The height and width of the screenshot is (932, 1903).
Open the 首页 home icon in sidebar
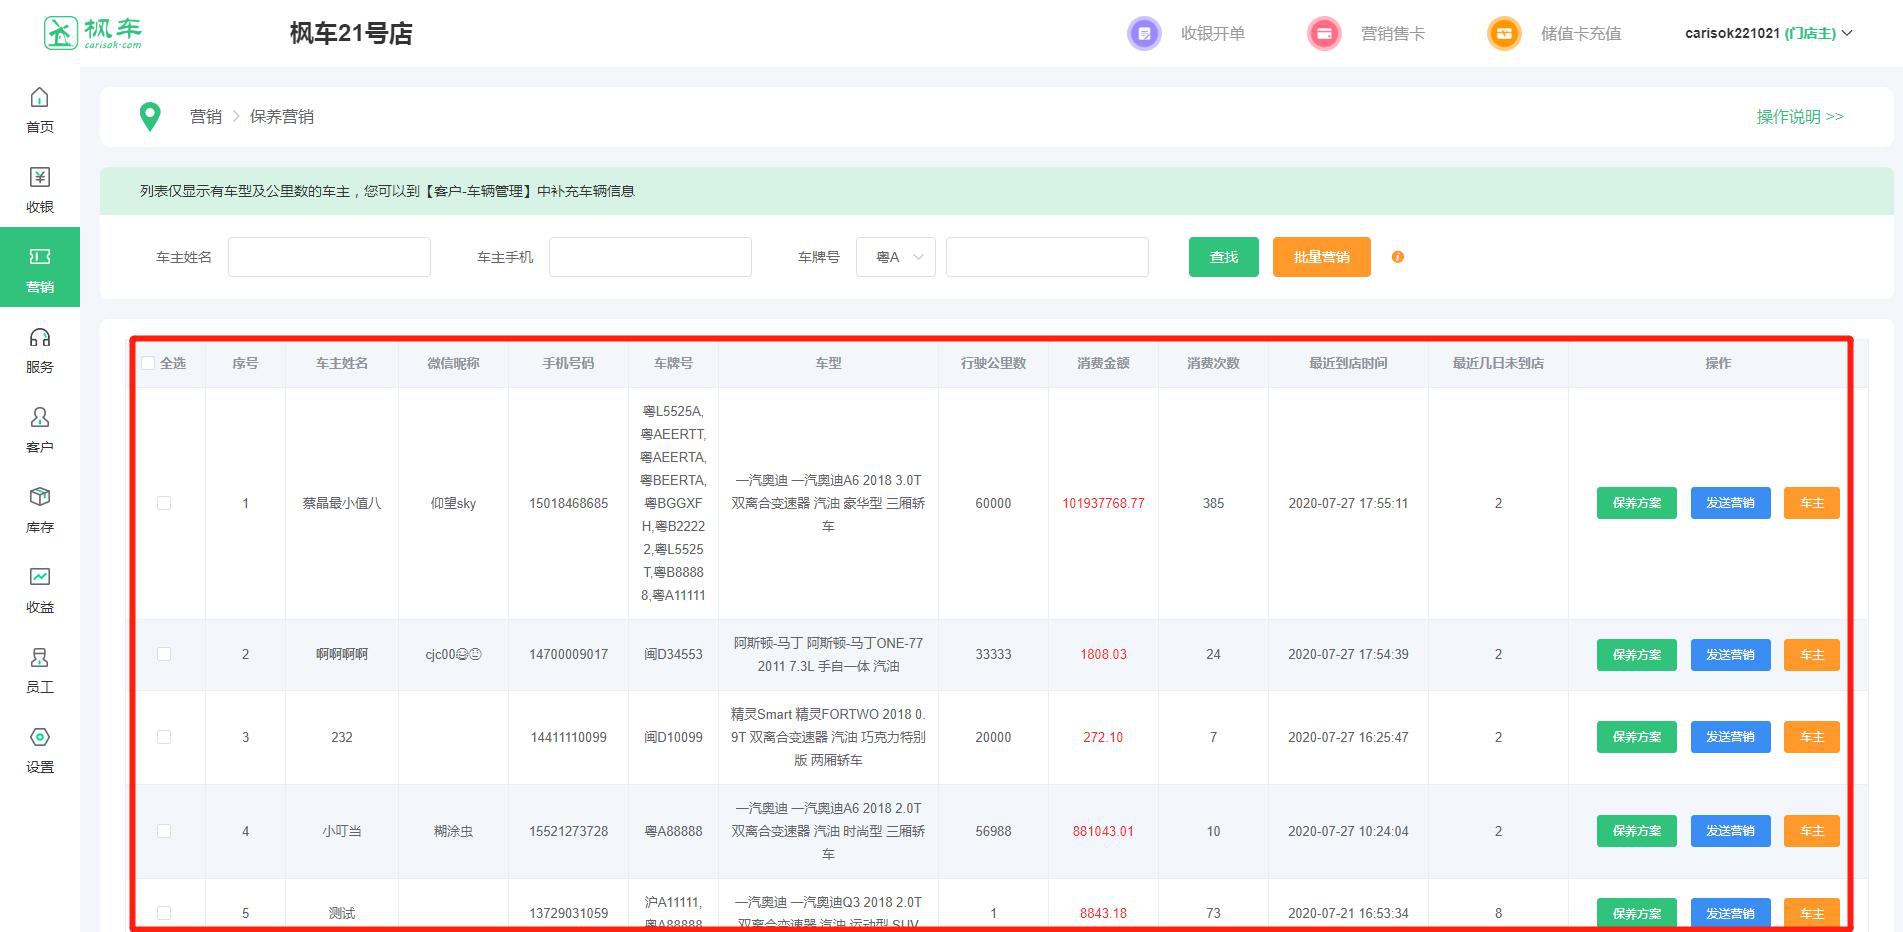(x=39, y=98)
